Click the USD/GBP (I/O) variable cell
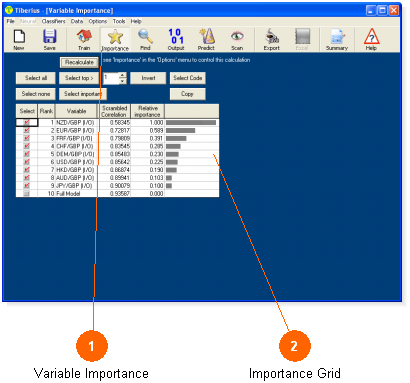Image resolution: width=410 pixels, height=383 pixels. click(76, 162)
